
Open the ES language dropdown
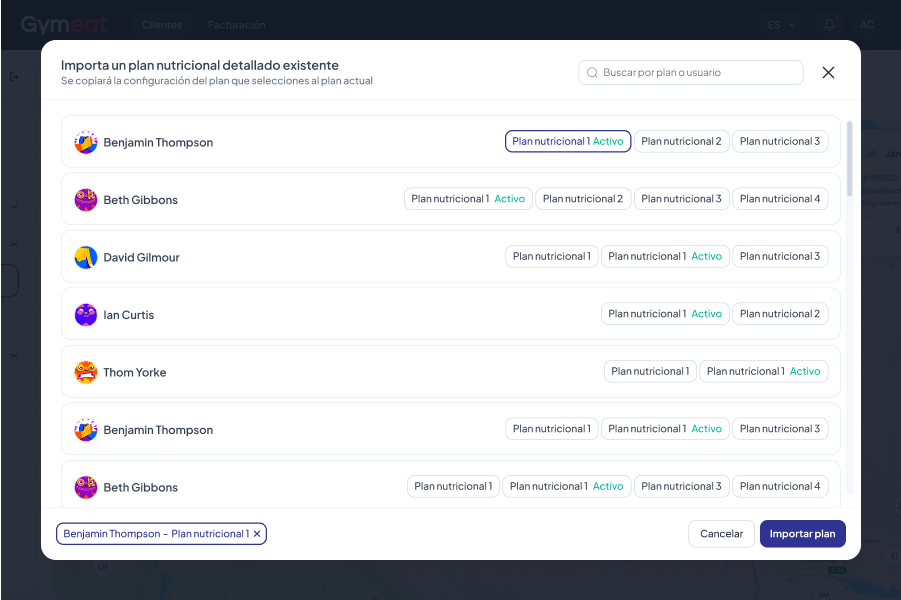click(782, 24)
